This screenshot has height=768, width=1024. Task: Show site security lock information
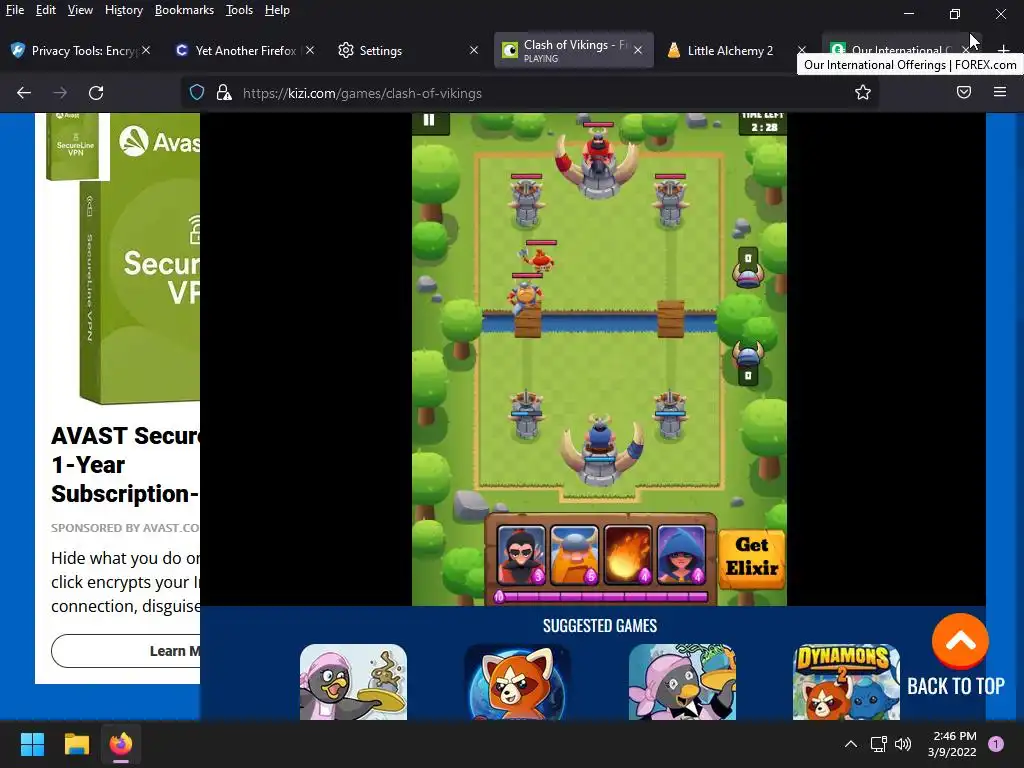(224, 93)
